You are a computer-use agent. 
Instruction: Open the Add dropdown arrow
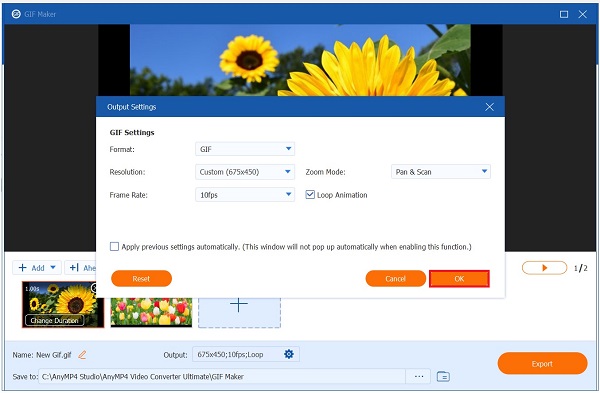(53, 267)
